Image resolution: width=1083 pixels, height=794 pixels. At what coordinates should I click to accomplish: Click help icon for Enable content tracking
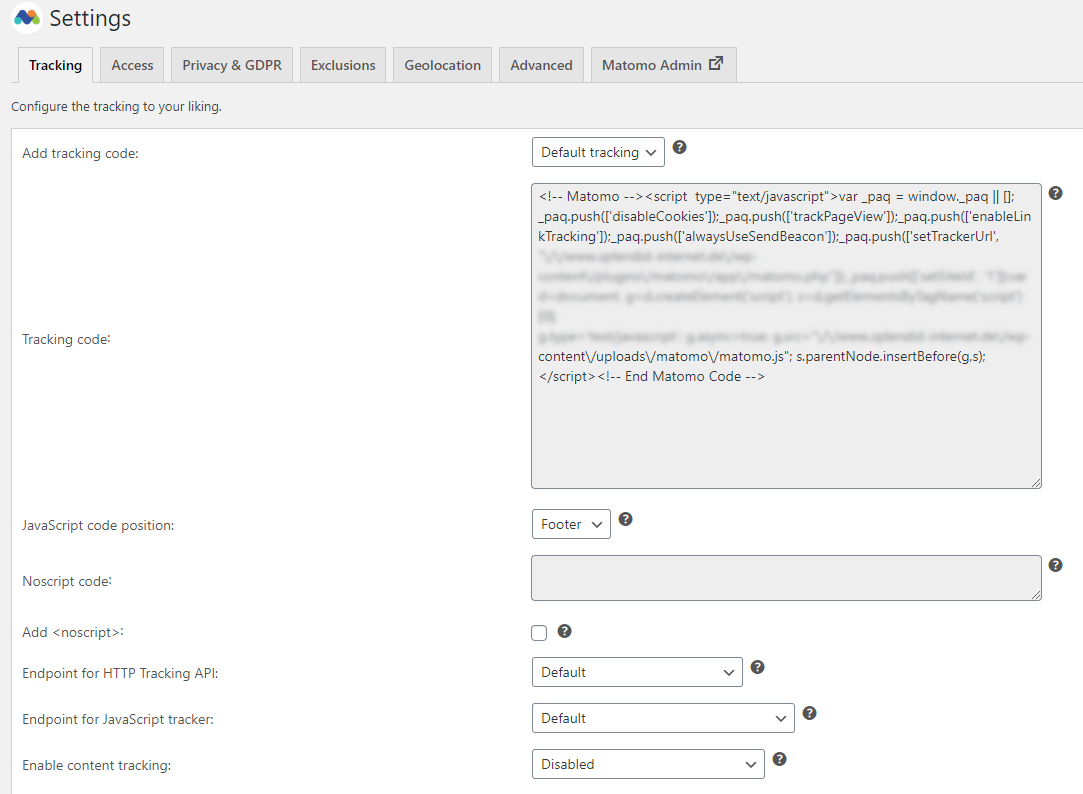780,759
